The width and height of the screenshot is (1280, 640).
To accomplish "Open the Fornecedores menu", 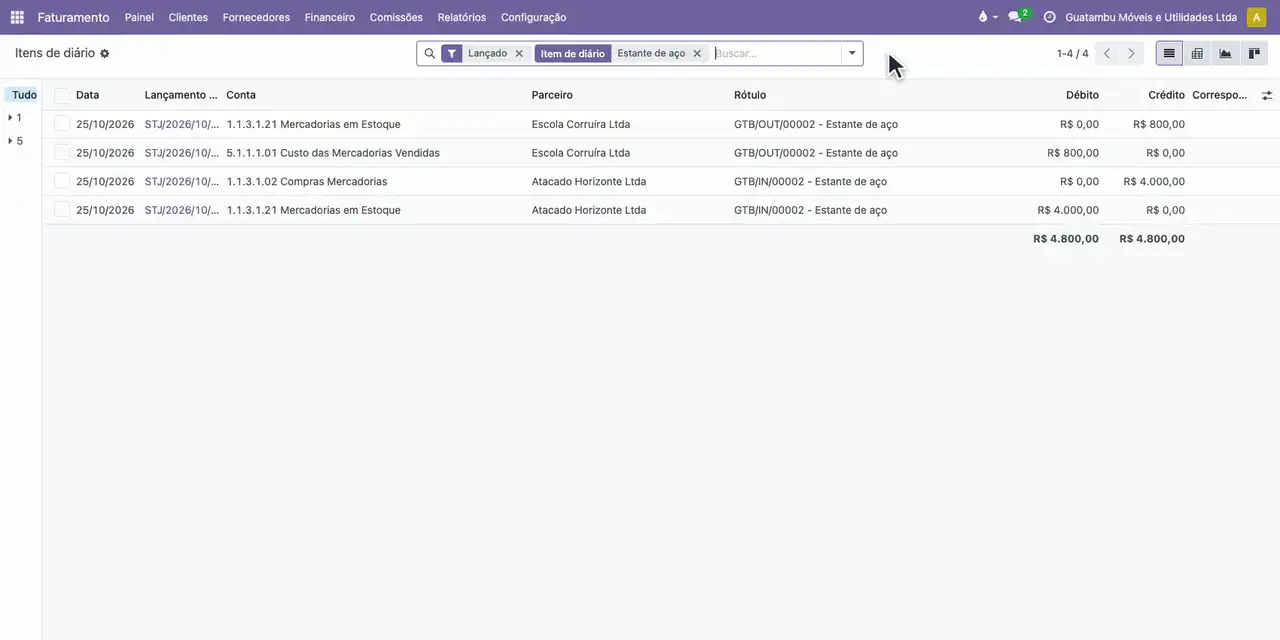I will tap(256, 17).
